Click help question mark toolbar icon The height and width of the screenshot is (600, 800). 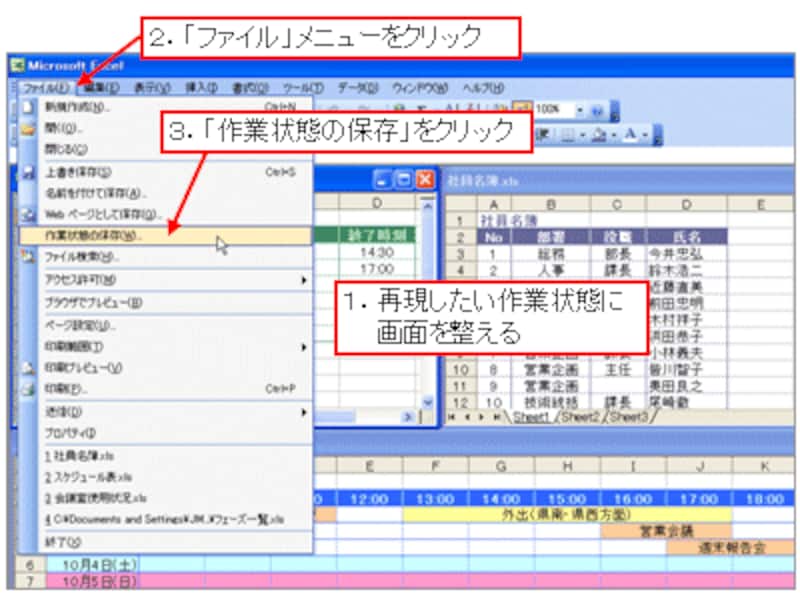point(597,110)
